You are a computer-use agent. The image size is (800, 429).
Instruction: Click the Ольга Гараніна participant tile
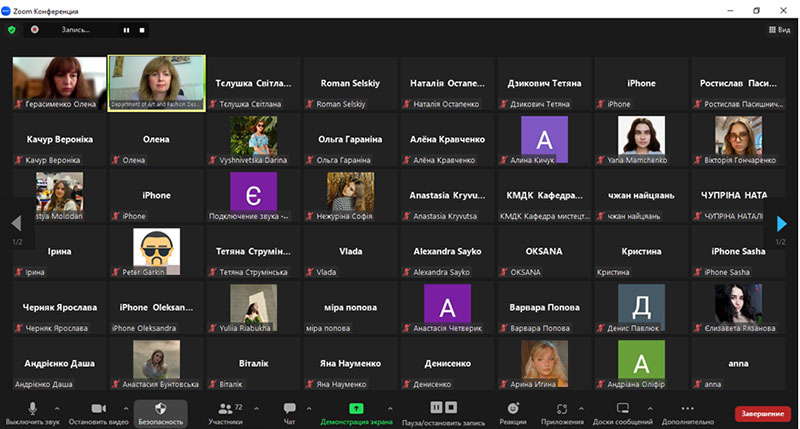tap(351, 139)
